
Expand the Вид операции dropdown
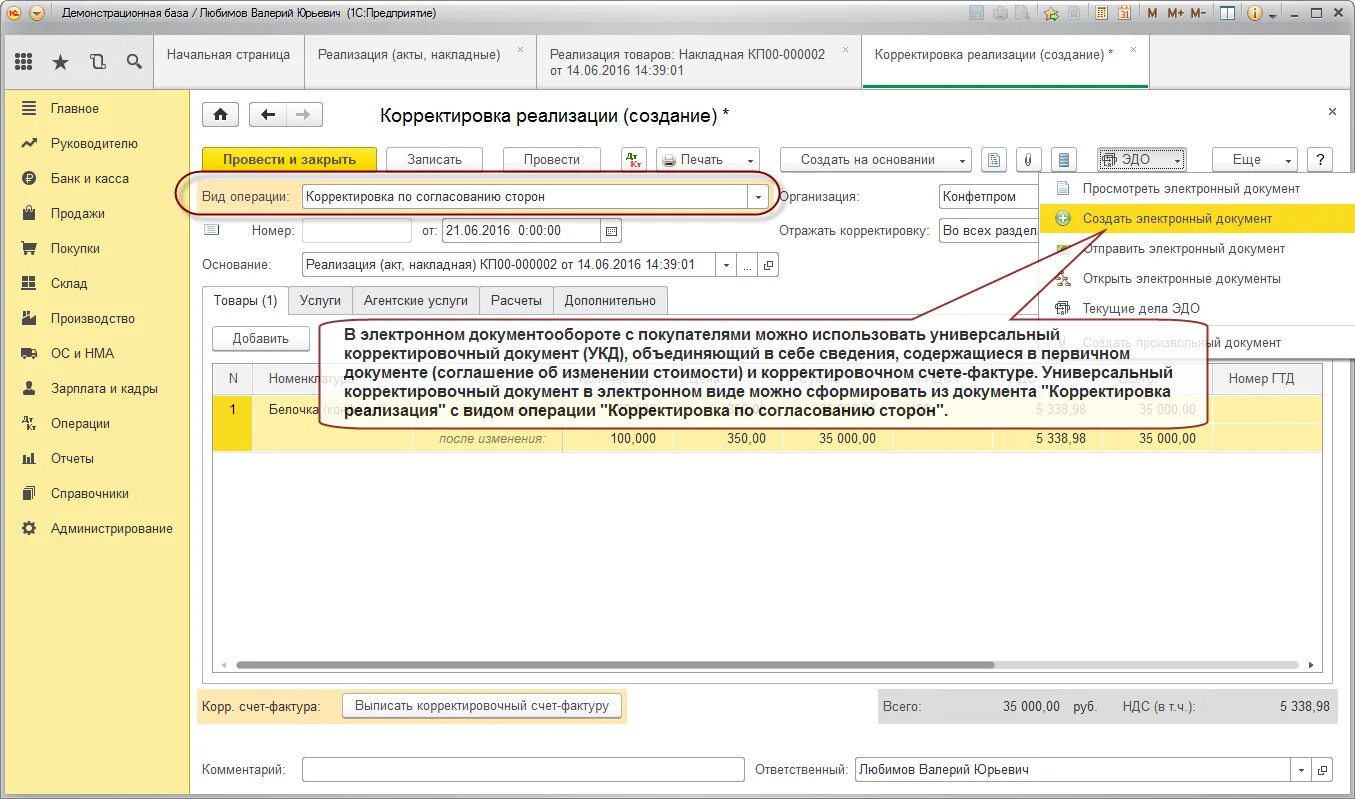coord(758,197)
